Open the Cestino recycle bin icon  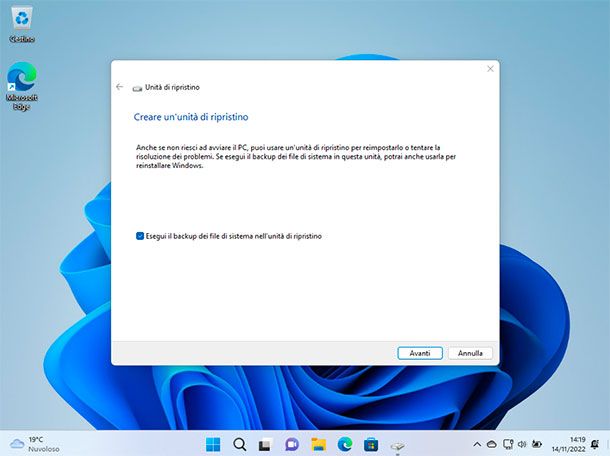coord(22,24)
